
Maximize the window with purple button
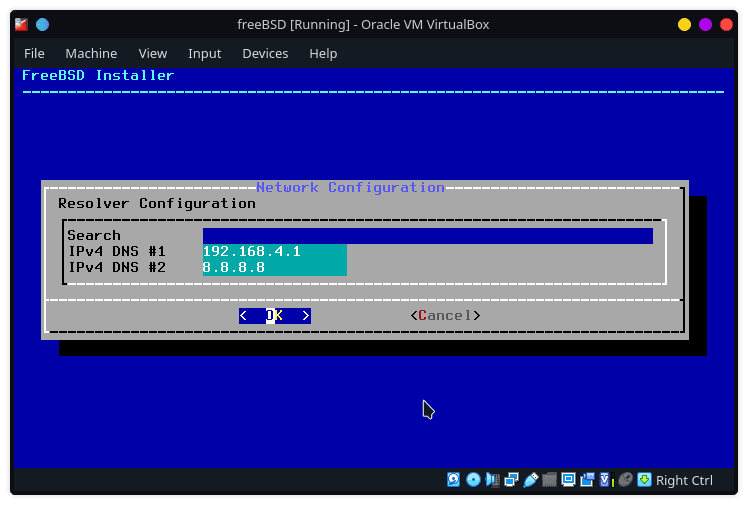pyautogui.click(x=706, y=24)
